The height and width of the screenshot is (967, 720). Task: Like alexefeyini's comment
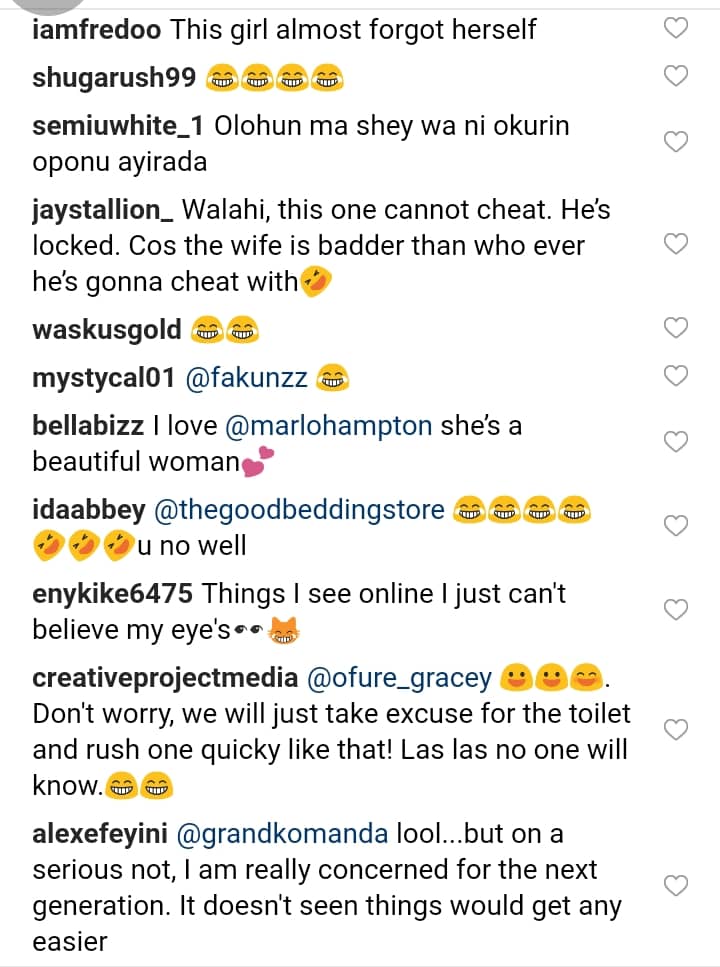pos(677,886)
